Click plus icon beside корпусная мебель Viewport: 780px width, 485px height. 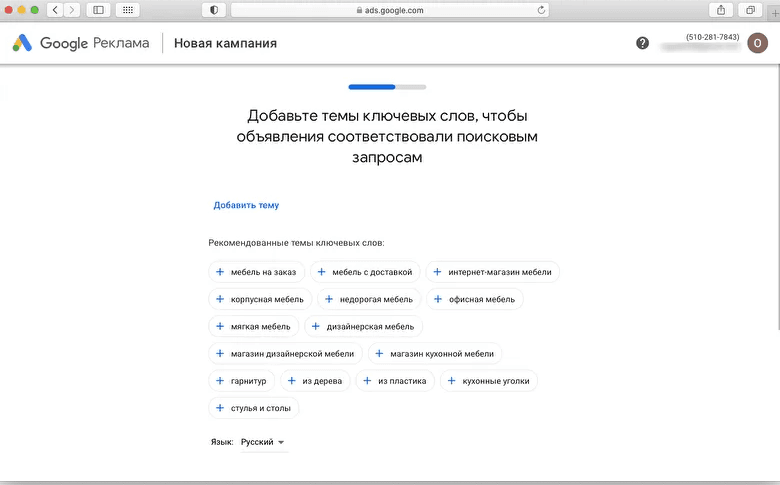(x=220, y=299)
